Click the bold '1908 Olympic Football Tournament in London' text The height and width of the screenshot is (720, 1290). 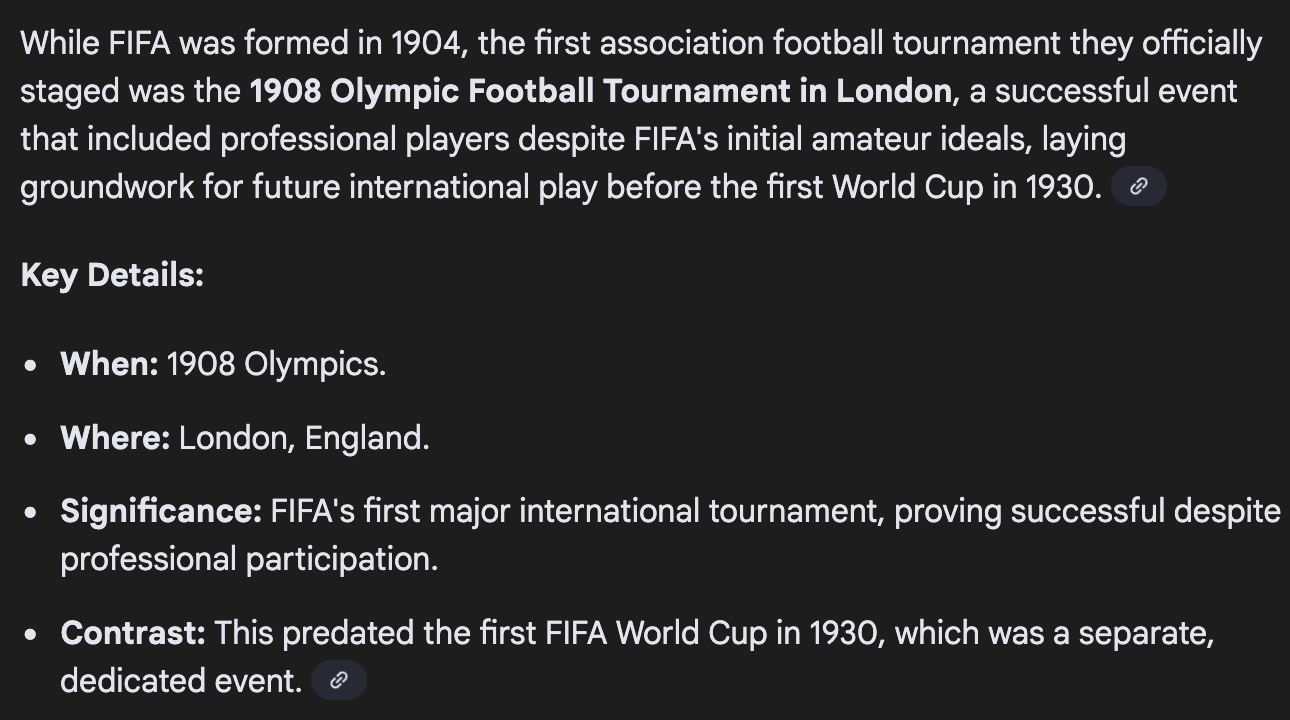coord(600,91)
